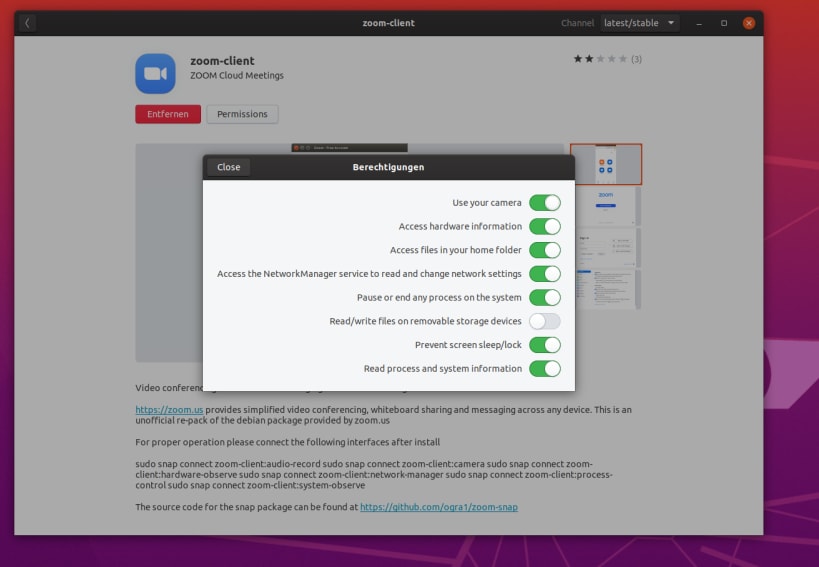This screenshot has height=567, width=819.
Task: Toggle the Use your camera permission
Action: tap(545, 203)
